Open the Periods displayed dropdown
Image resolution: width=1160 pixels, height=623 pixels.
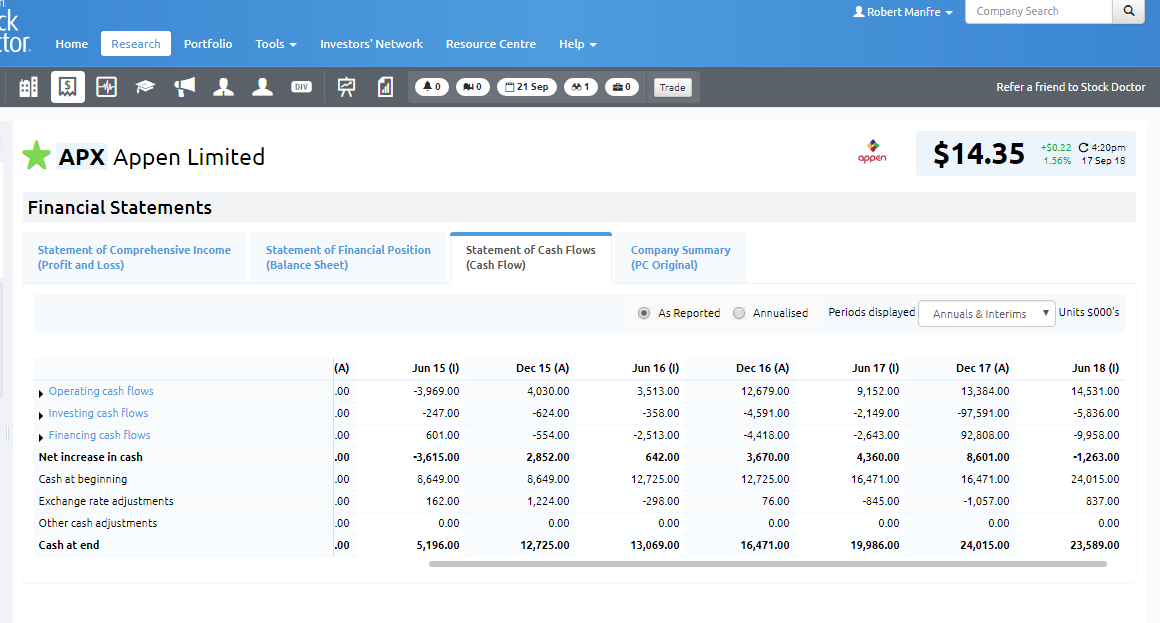(986, 314)
